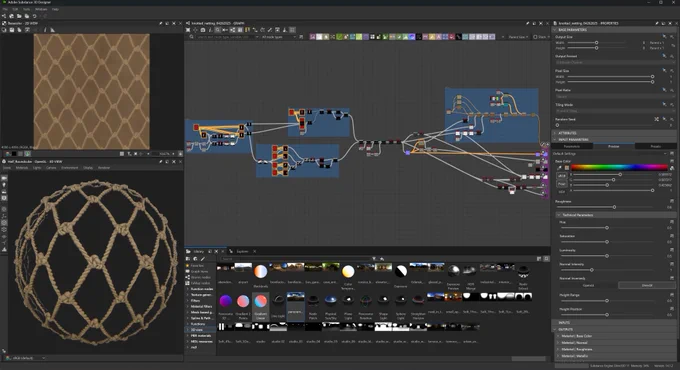Open Materials menu in 3D view
680x370 pixels.
tap(22, 168)
